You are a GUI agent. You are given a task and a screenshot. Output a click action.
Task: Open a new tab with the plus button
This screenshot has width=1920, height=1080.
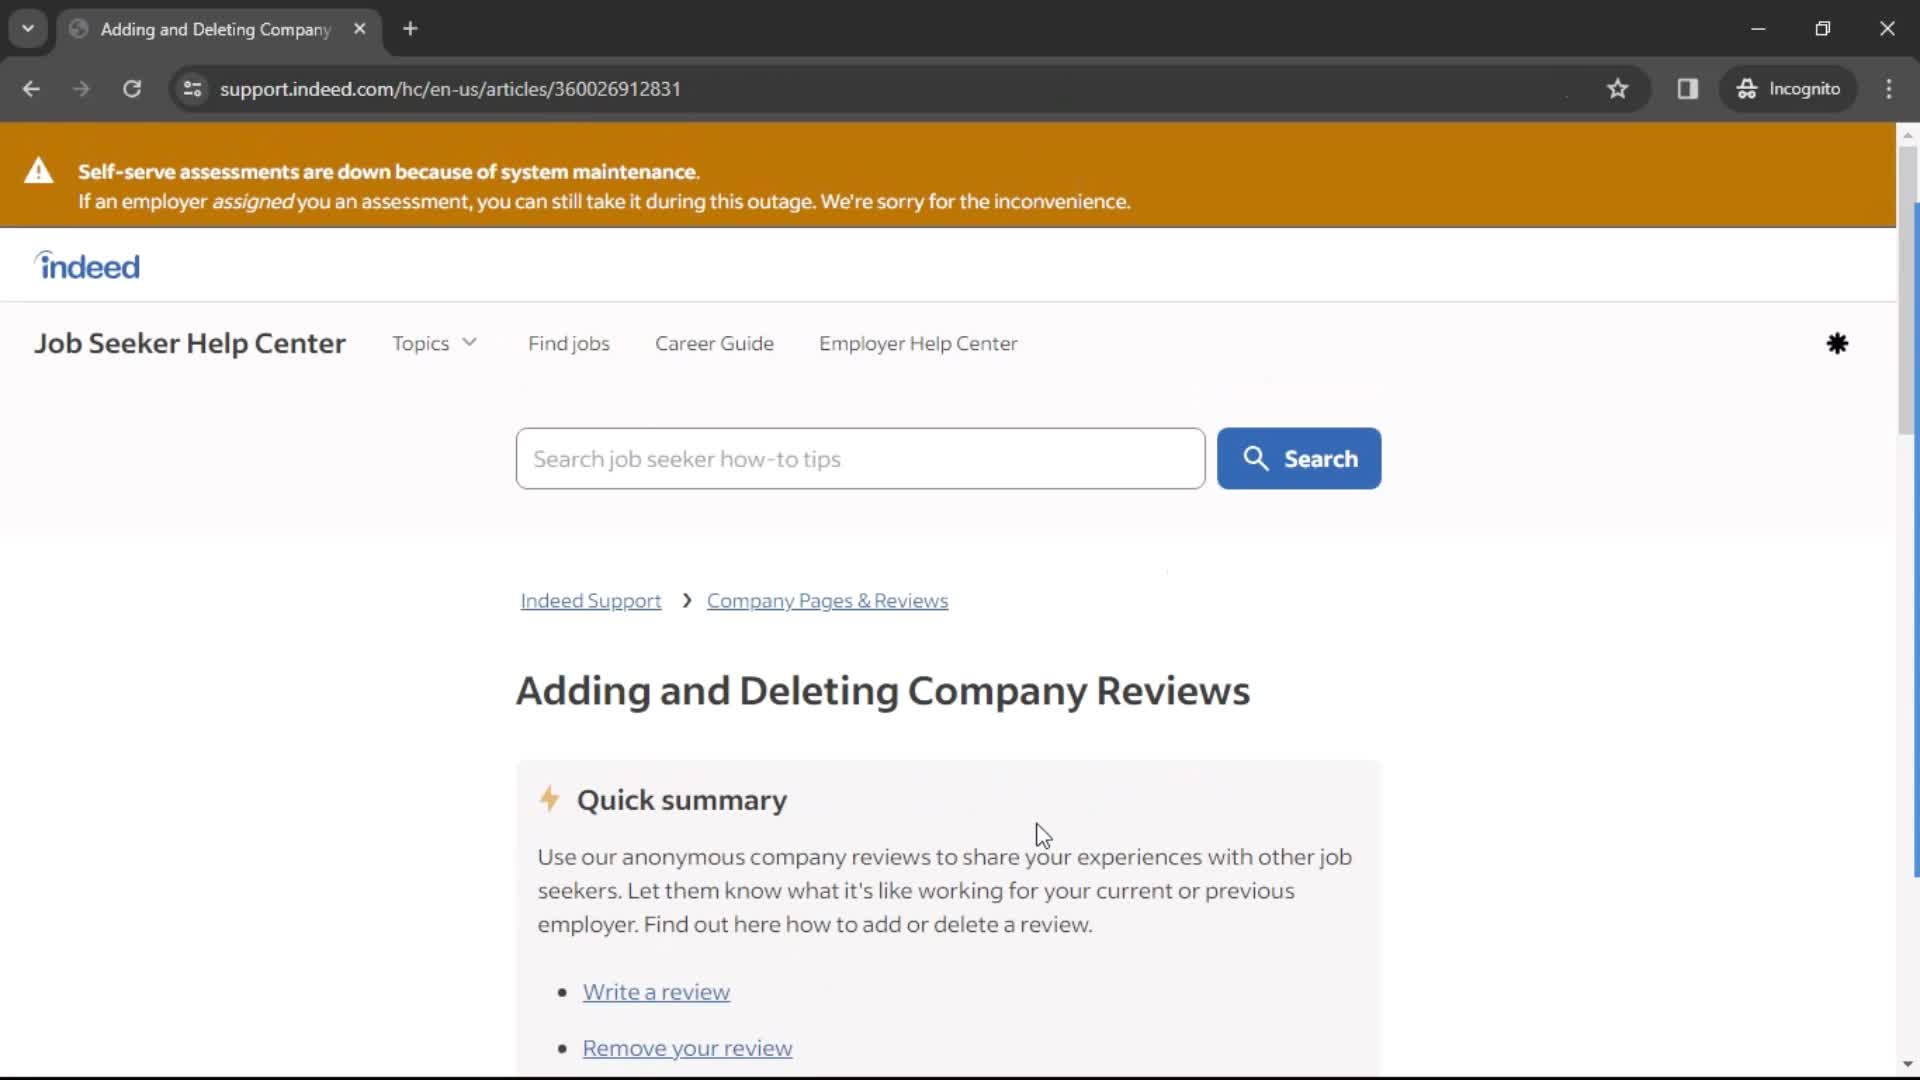point(410,29)
